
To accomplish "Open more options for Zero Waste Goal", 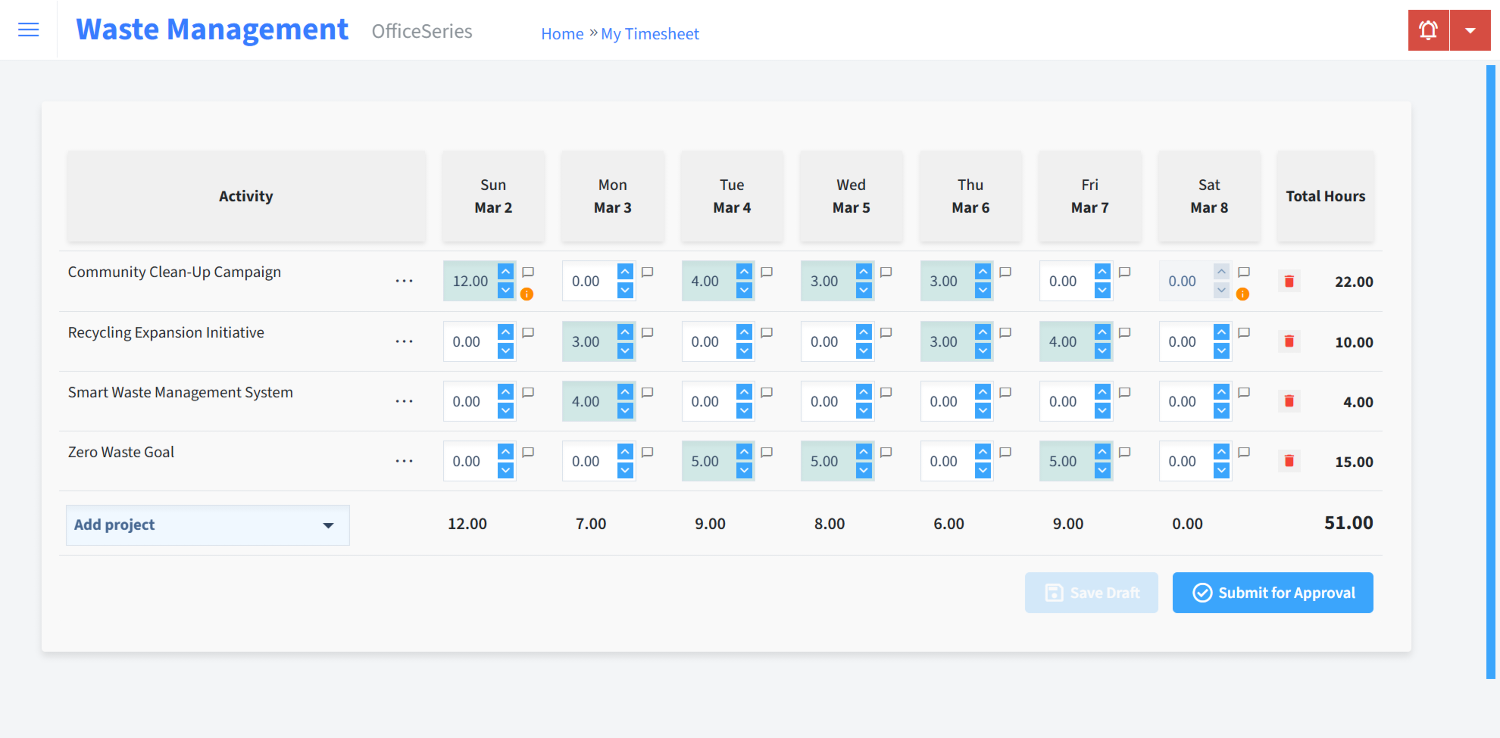I will coord(404,461).
